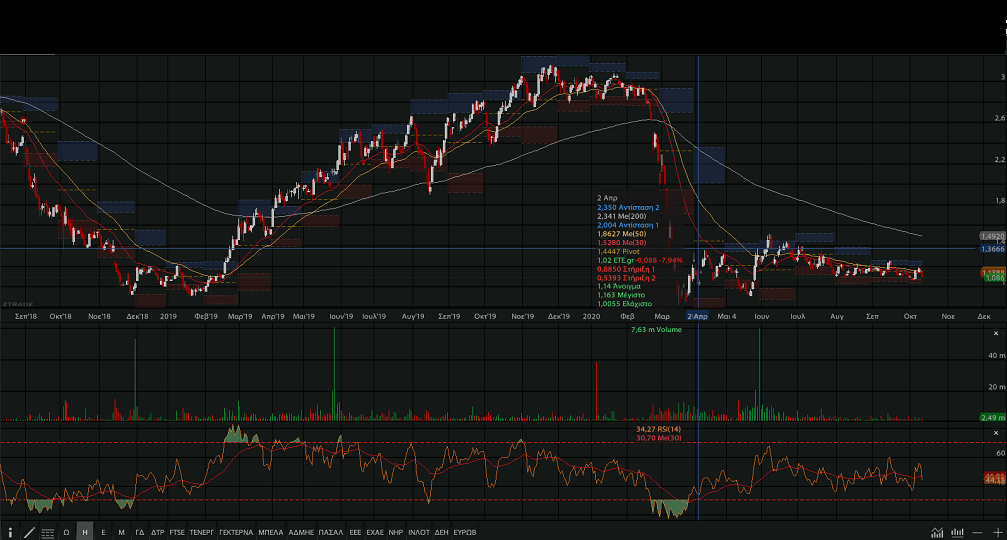The height and width of the screenshot is (540, 1007).
Task: Load the ΓΔ index symbol
Action: (140, 532)
